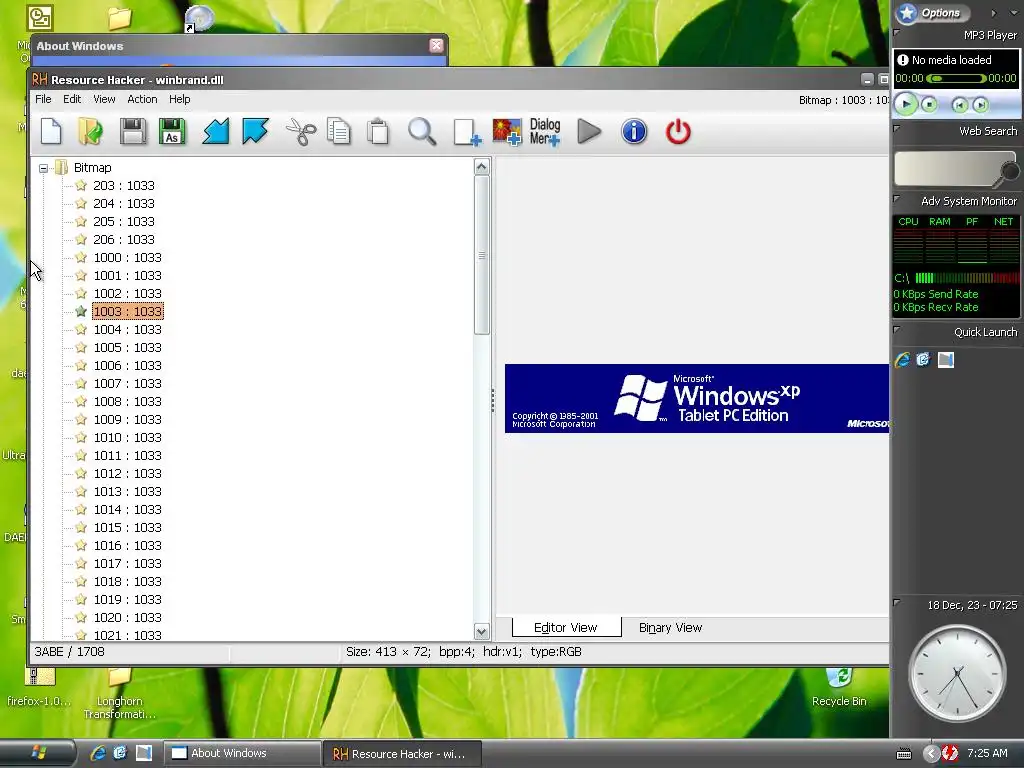
Task: Click the green Save As floppy icon
Action: 172,131
